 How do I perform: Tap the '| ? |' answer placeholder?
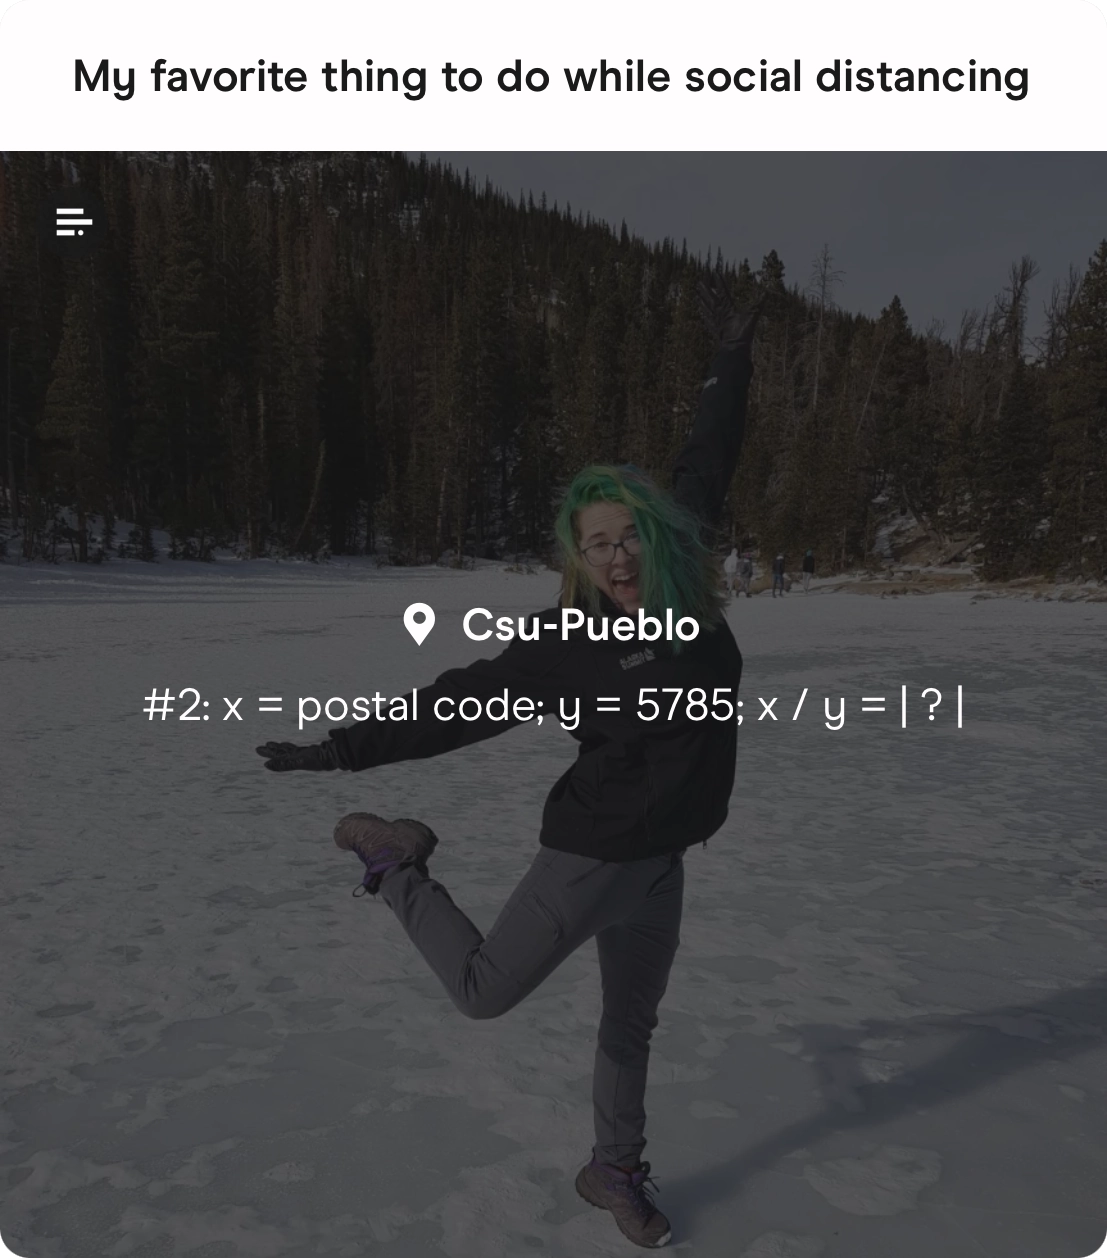coord(931,706)
